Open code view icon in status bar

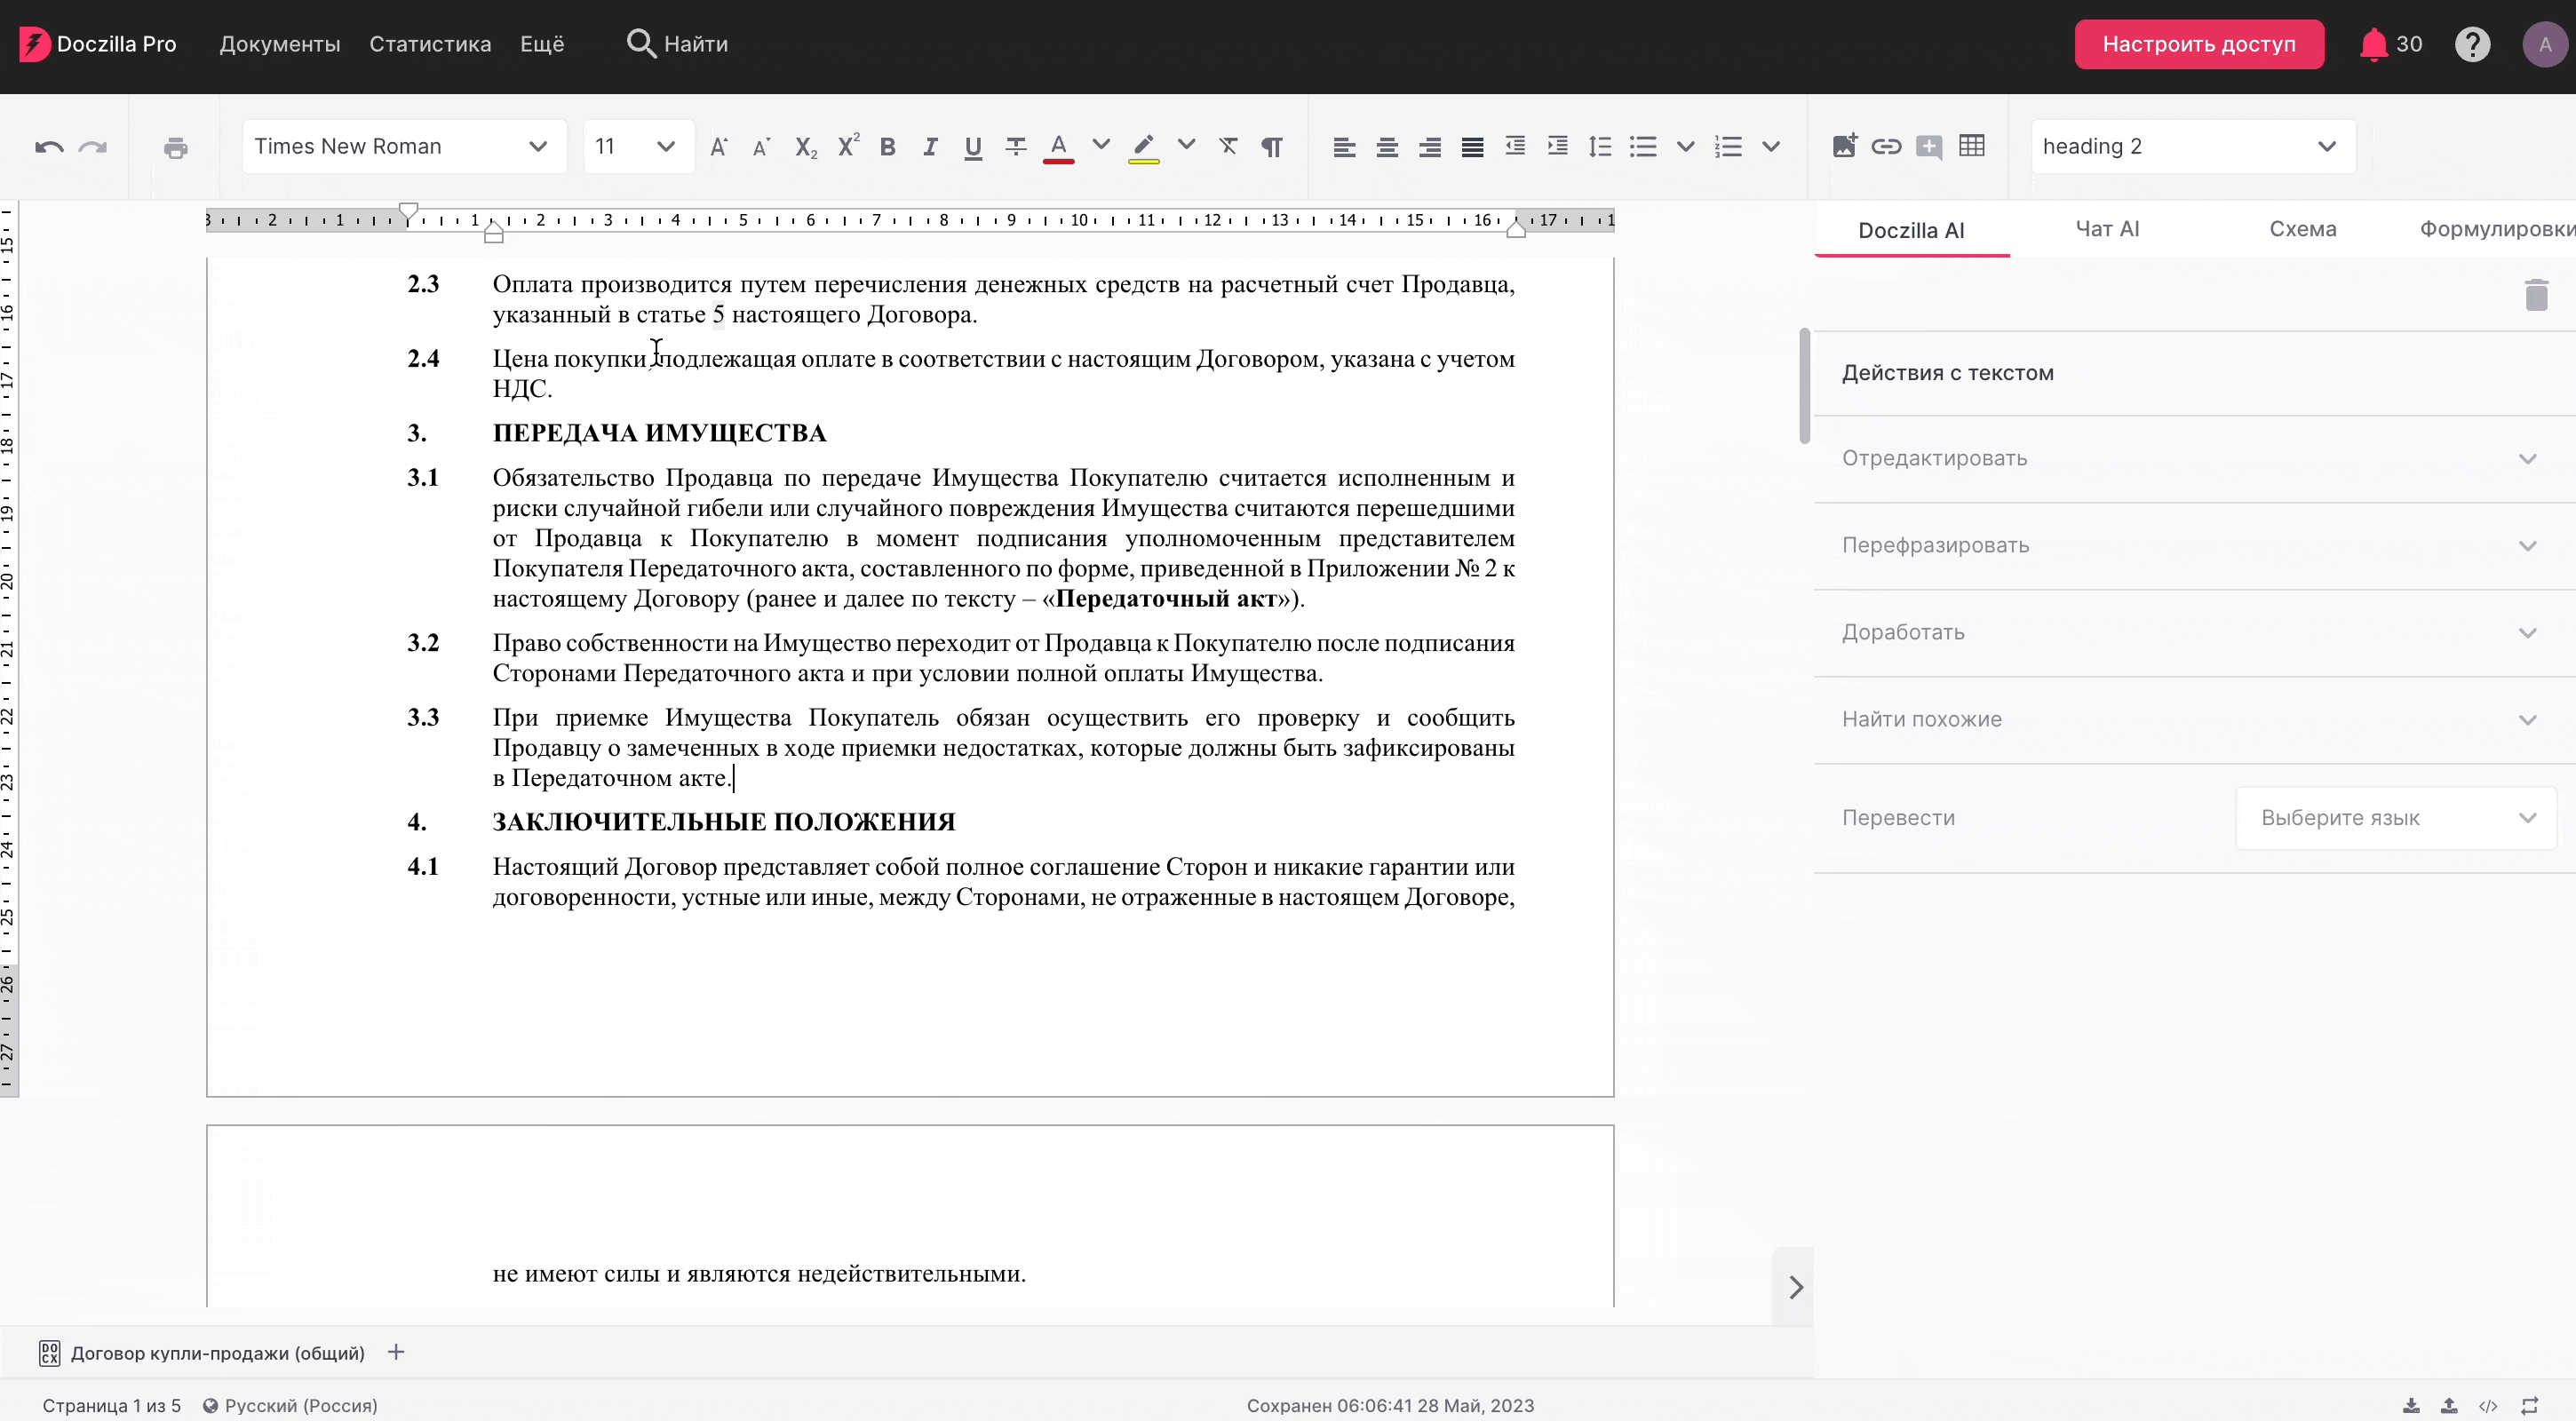point(2488,1406)
